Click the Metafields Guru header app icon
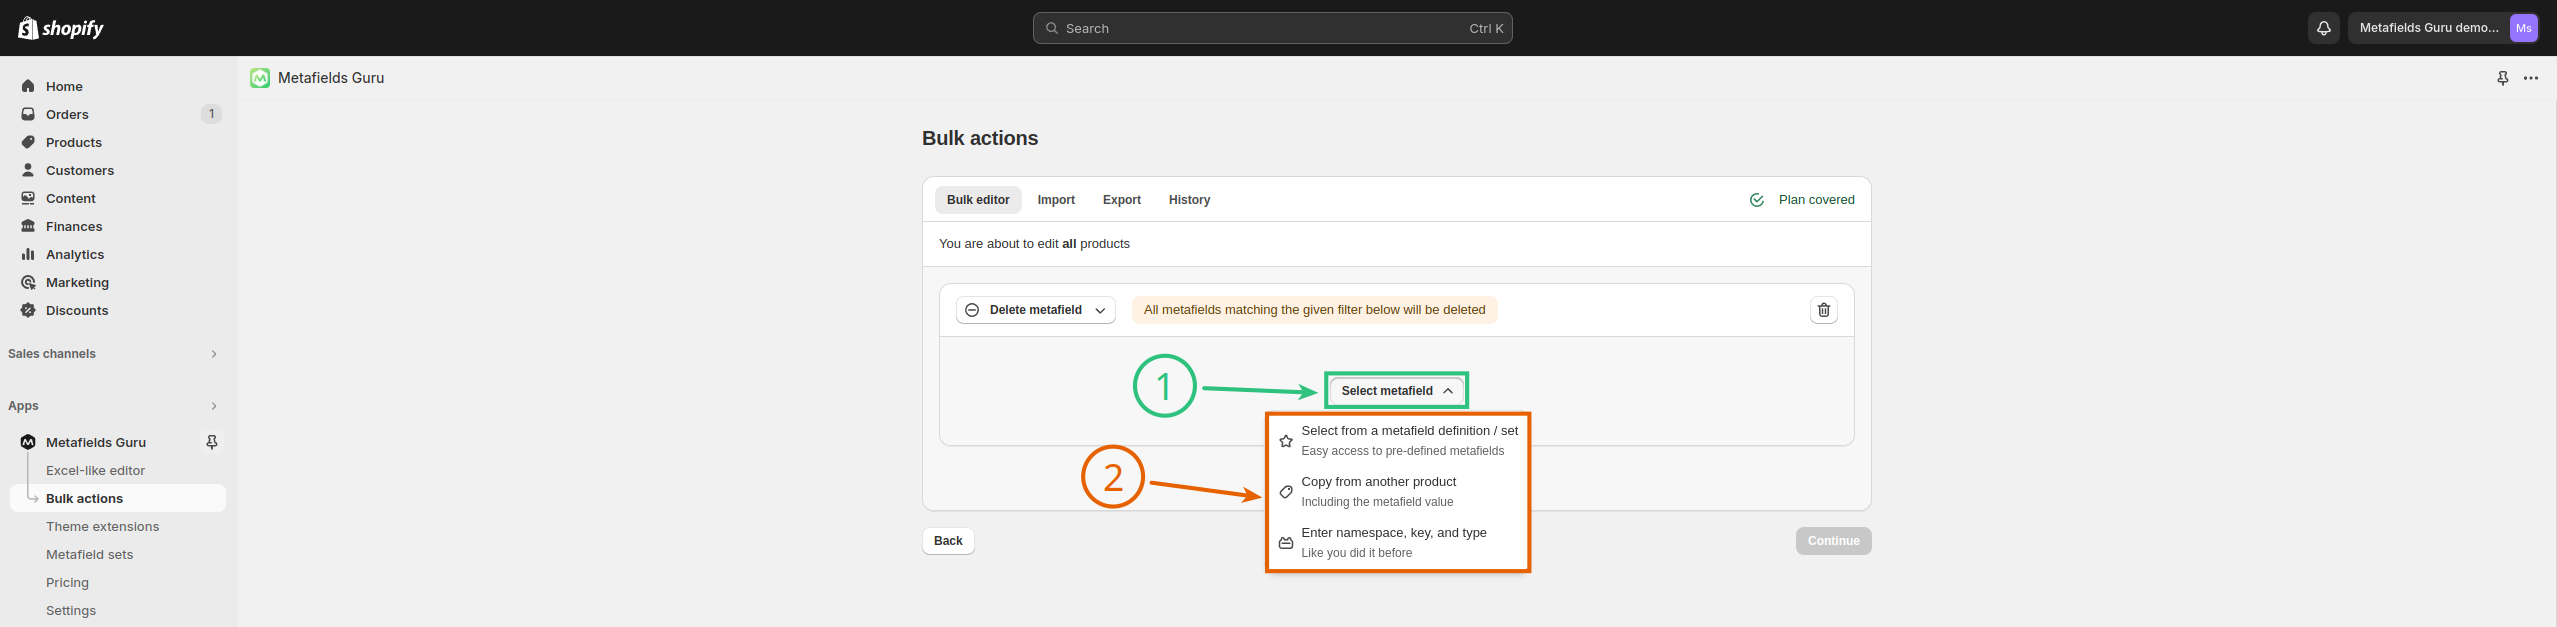Screen dimensions: 2557x627 260,78
